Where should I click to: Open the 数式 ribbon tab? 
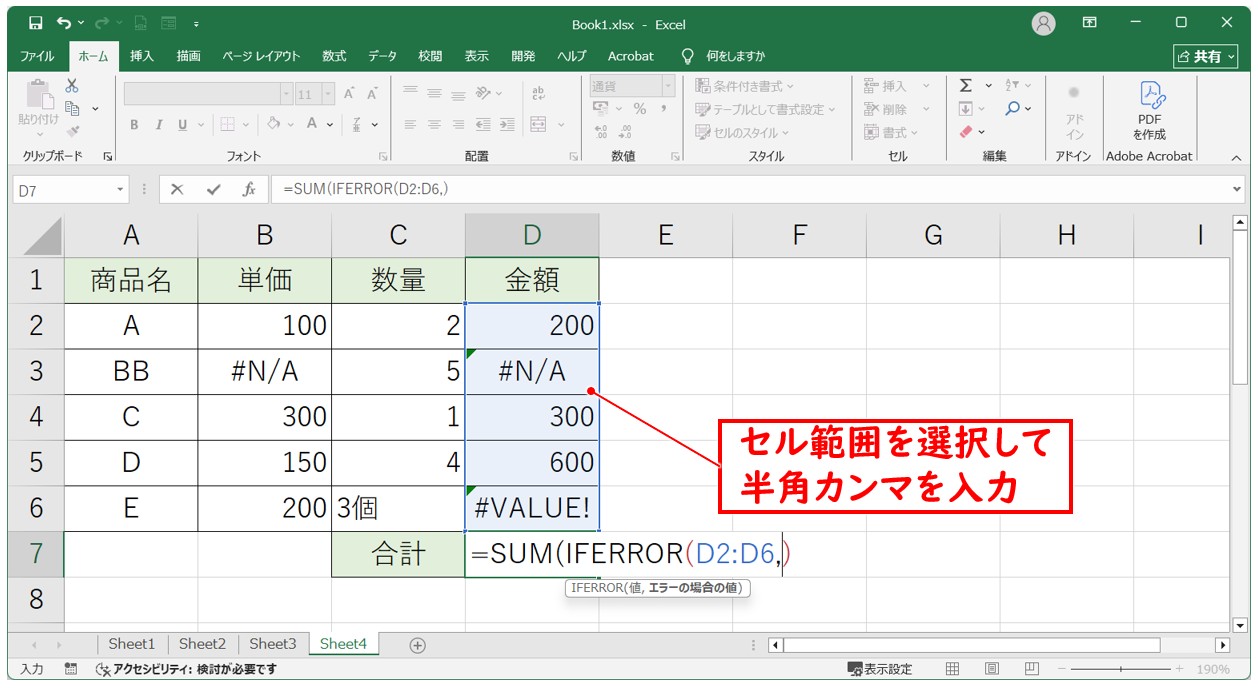click(x=334, y=56)
